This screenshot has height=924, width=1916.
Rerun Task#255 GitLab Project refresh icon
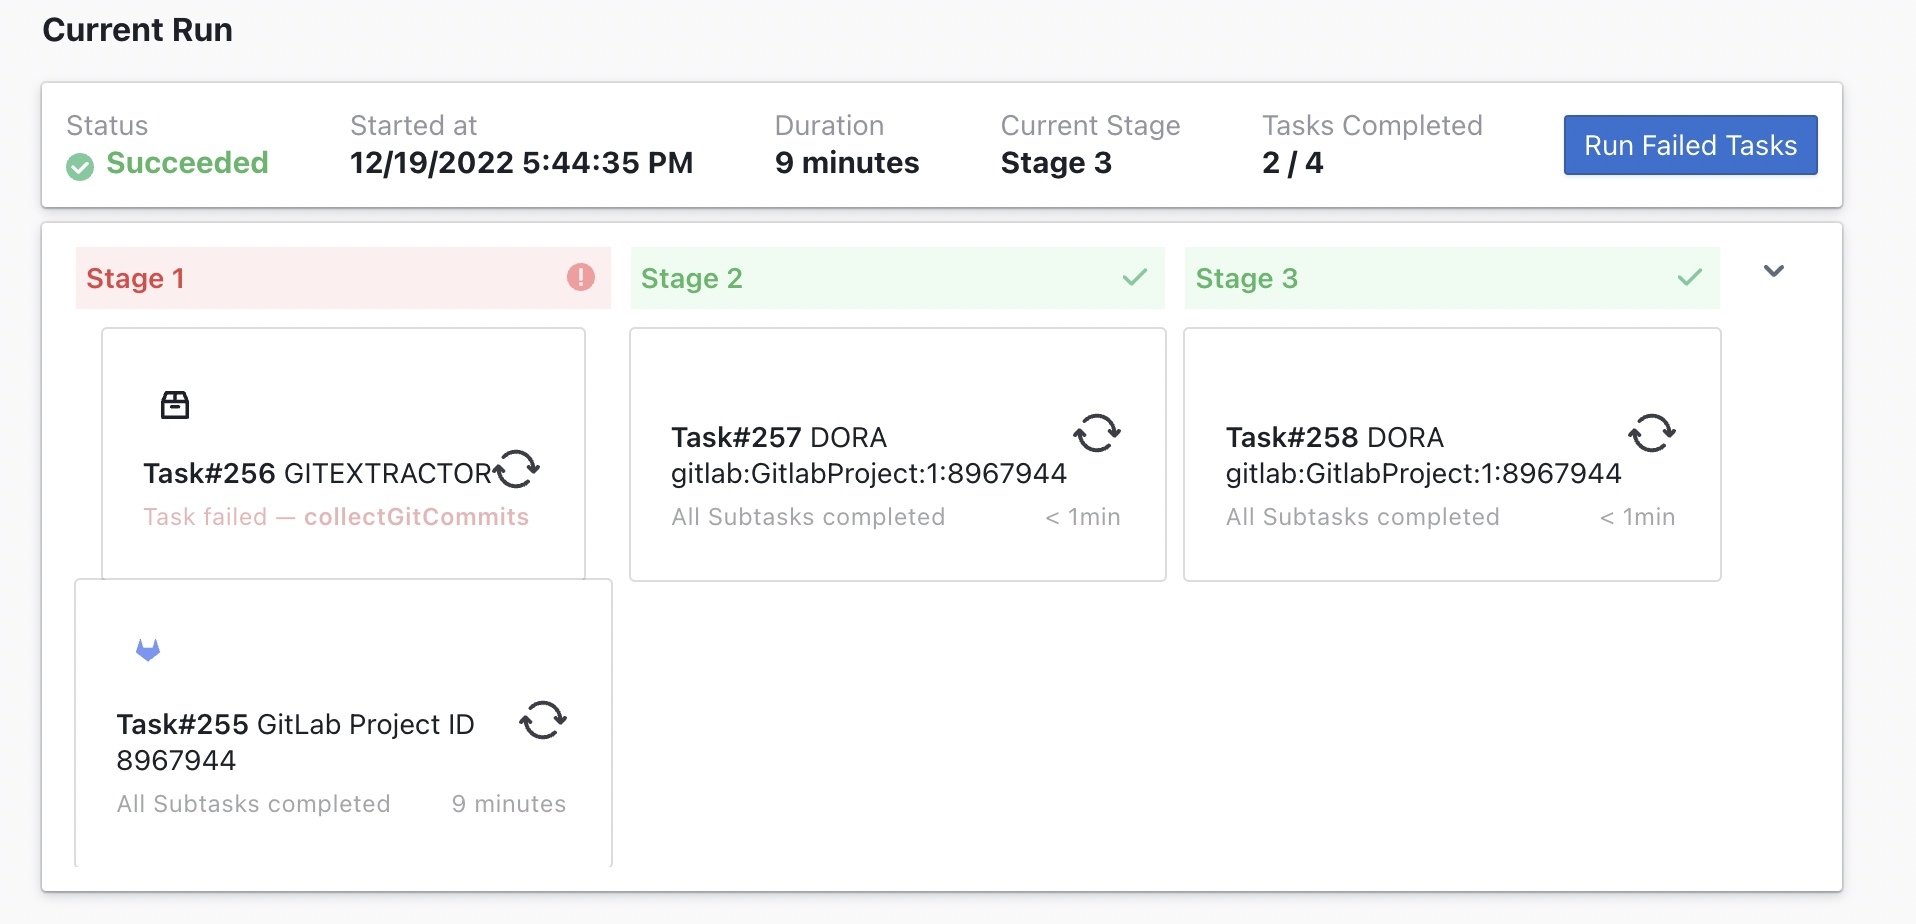click(543, 719)
